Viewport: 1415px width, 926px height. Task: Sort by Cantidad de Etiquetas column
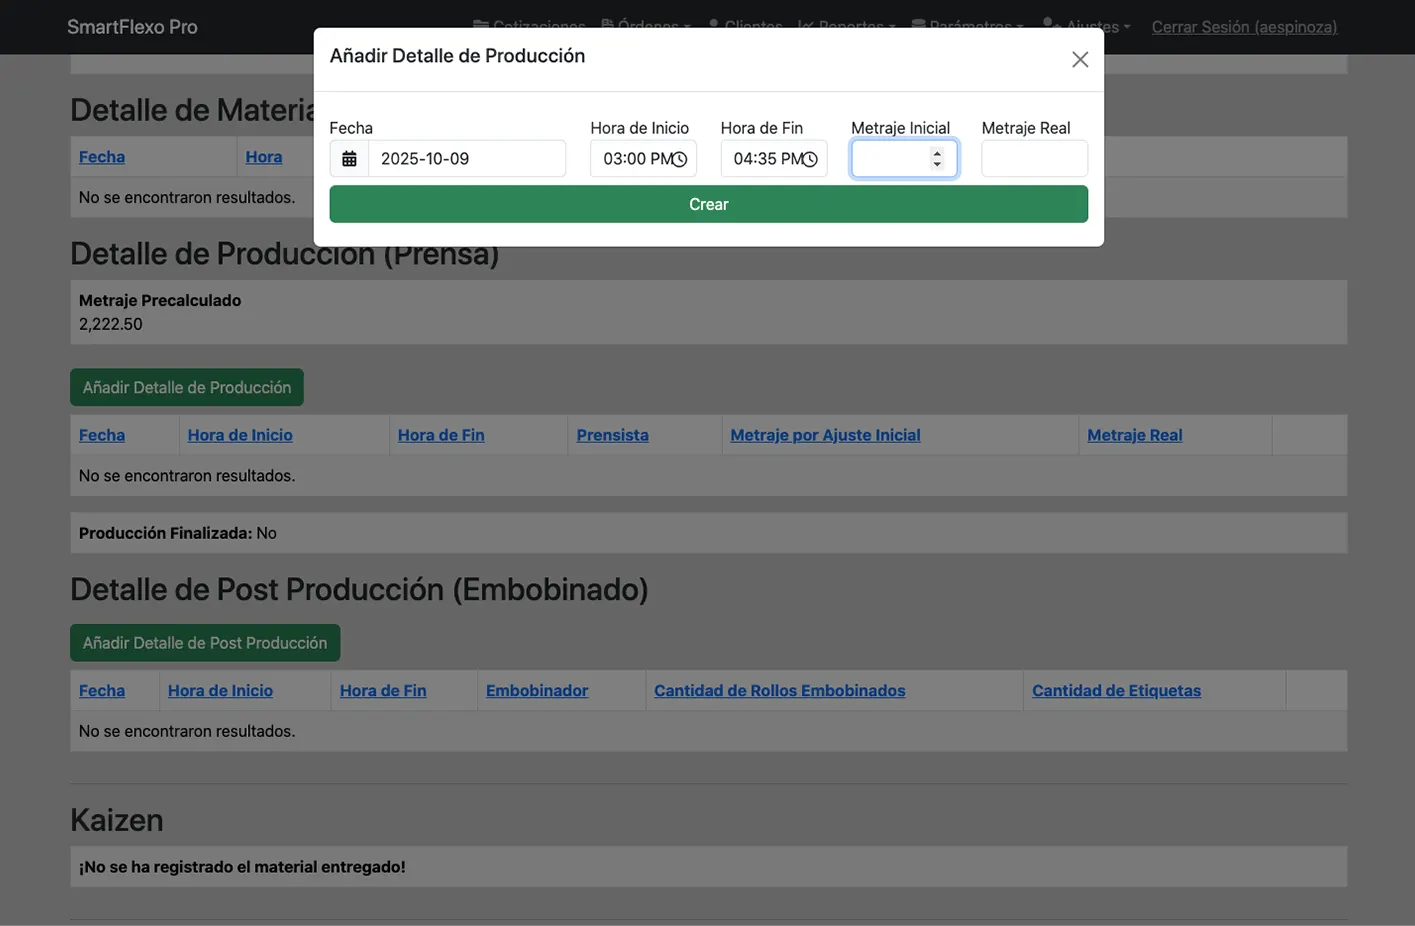(x=1116, y=691)
